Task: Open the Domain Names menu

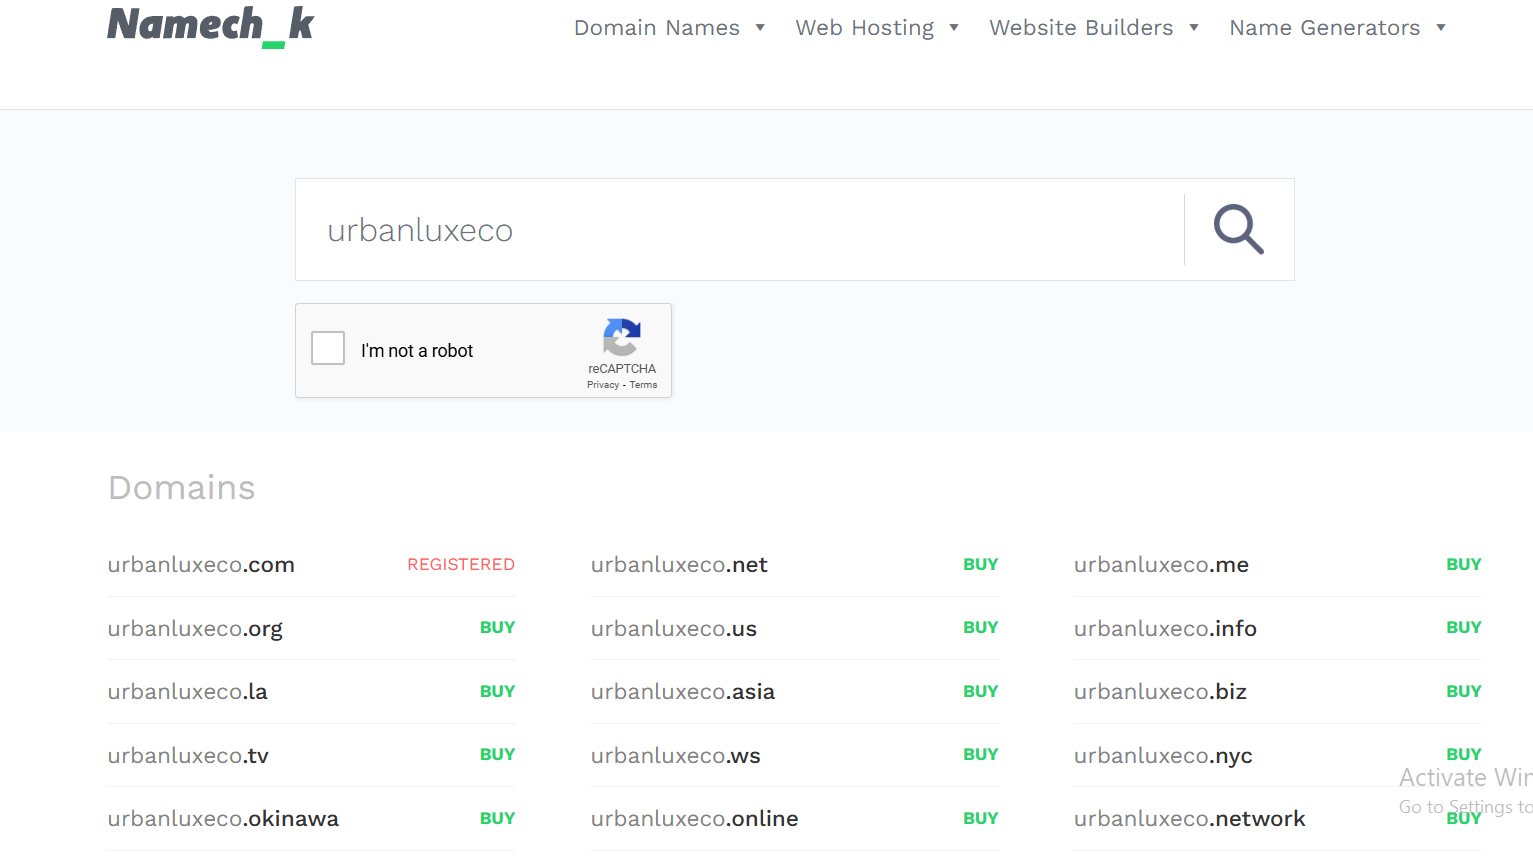Action: pos(657,28)
